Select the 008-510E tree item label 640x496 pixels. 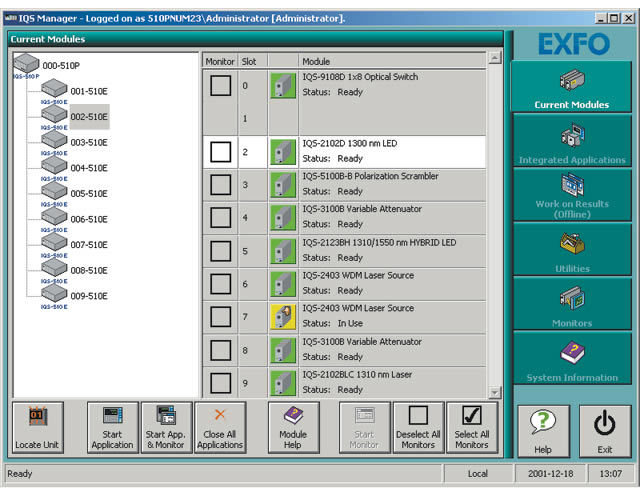[x=89, y=270]
